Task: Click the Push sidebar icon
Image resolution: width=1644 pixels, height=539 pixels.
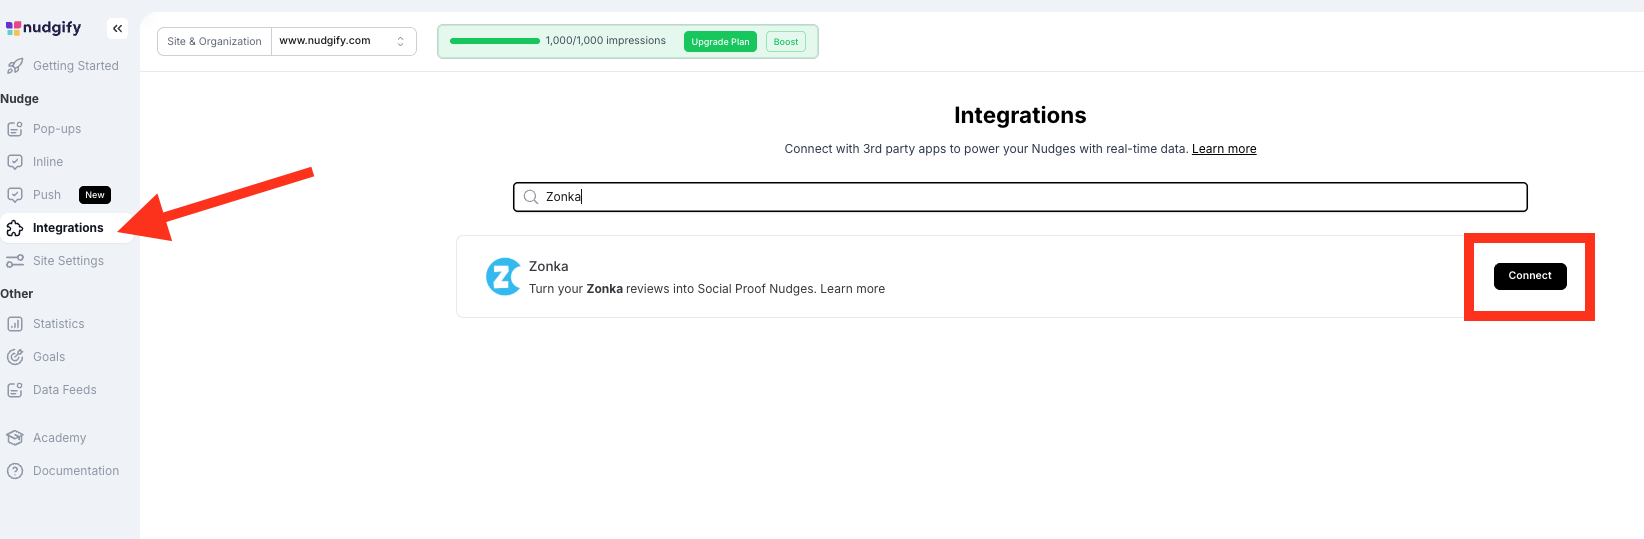Action: coord(15,195)
